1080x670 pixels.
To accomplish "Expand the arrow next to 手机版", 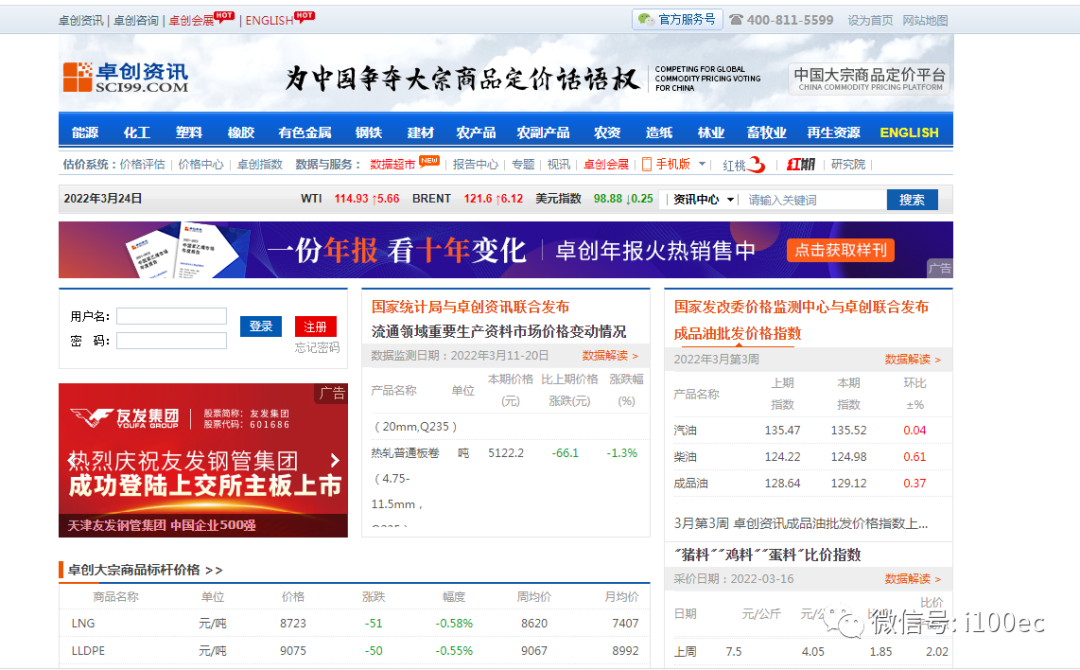I will tap(702, 164).
